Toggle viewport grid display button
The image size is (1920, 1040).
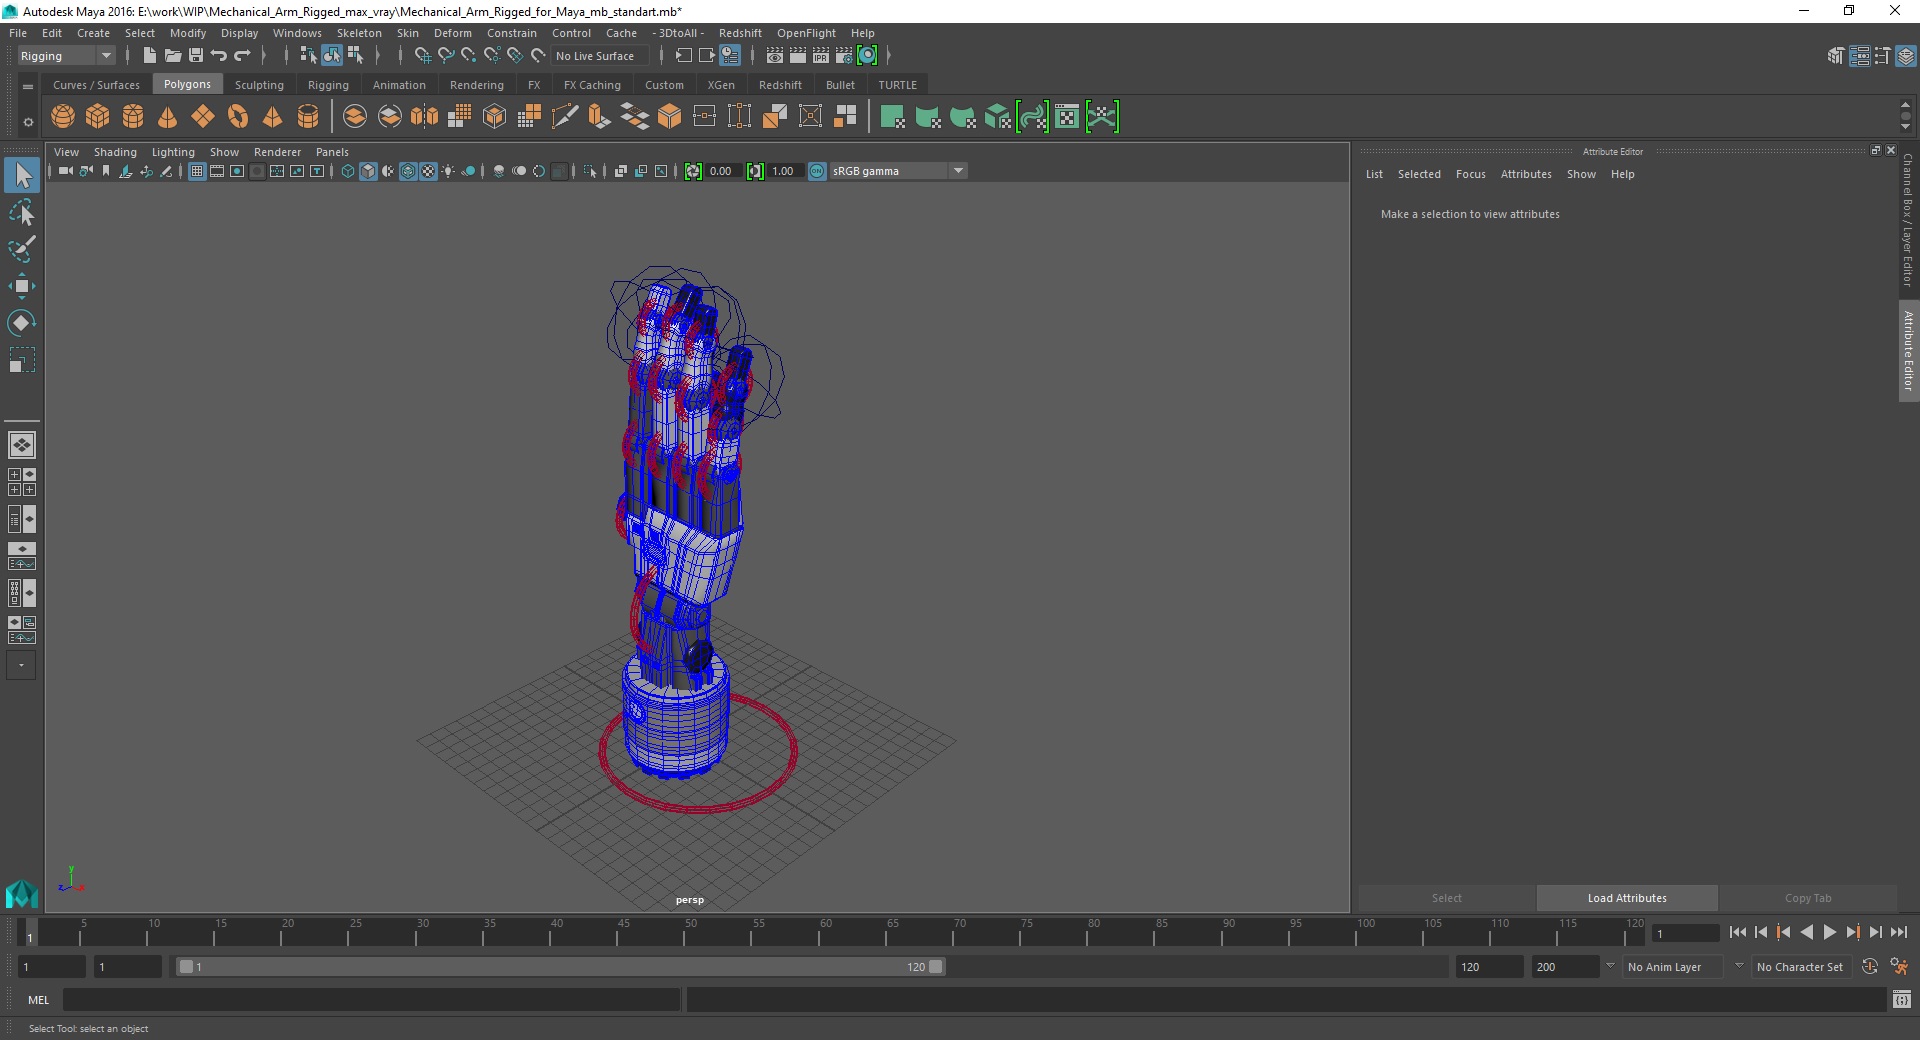pyautogui.click(x=197, y=171)
